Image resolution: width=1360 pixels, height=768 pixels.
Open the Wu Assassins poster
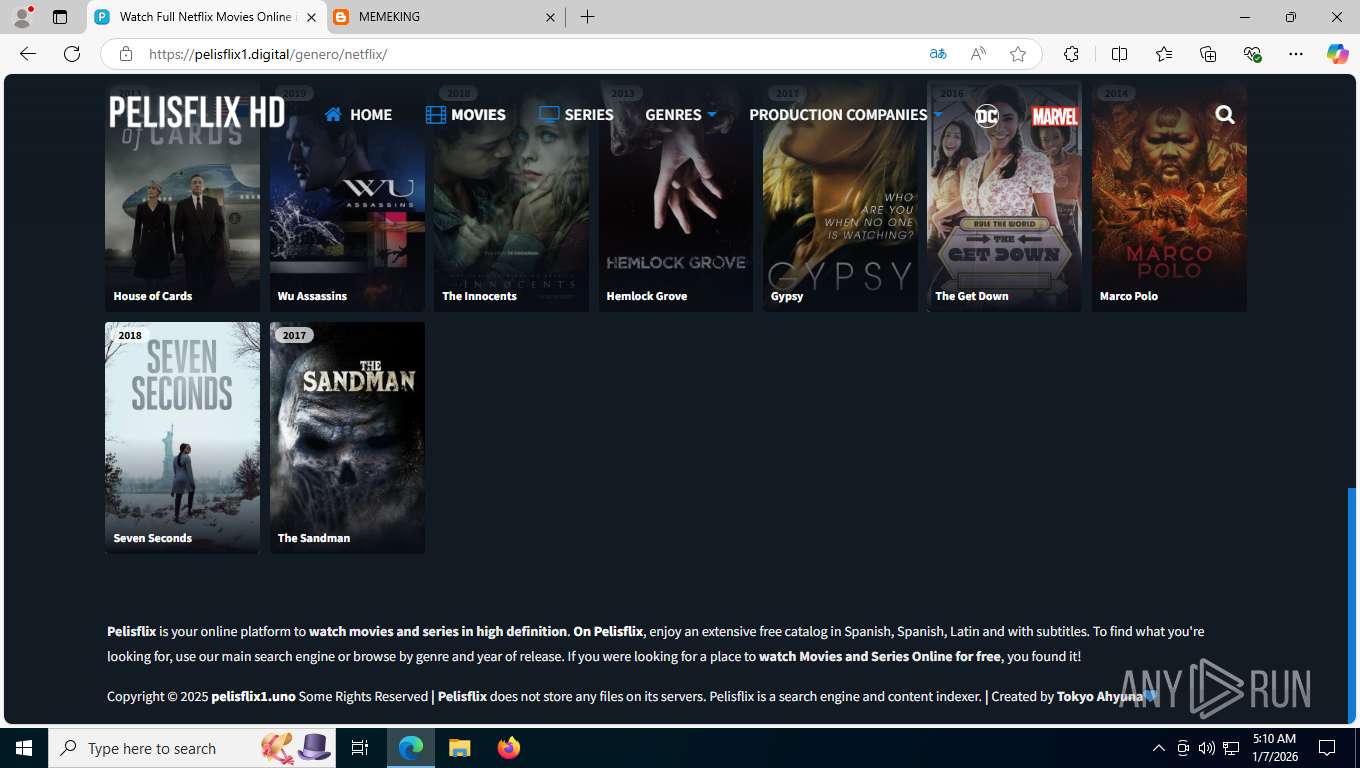347,197
